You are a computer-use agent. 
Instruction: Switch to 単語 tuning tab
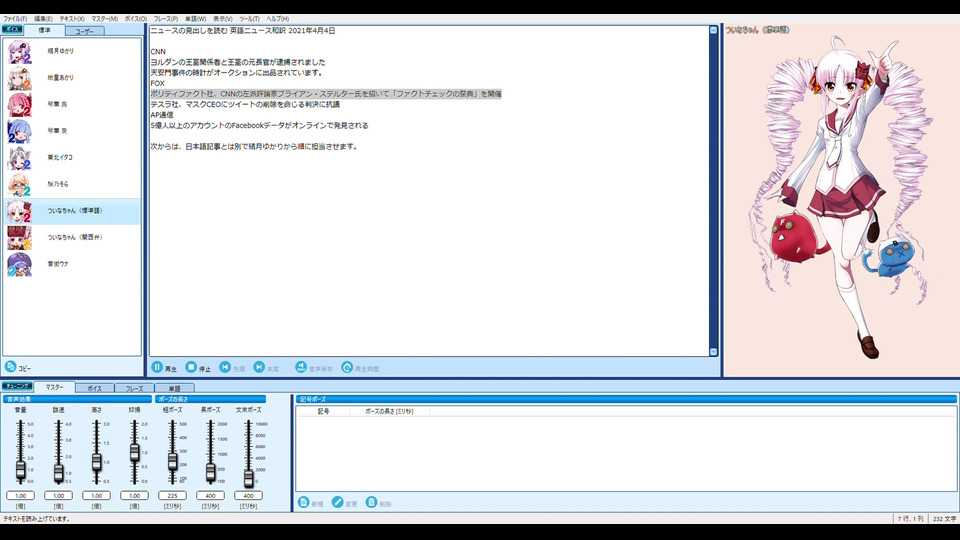click(x=174, y=388)
